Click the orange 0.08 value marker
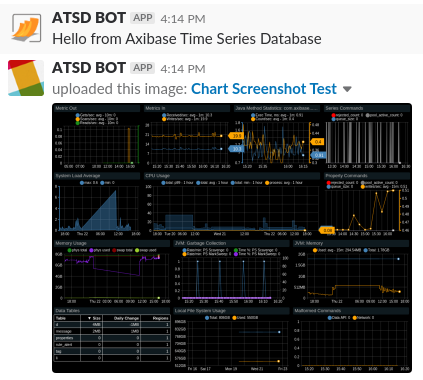The image size is (423, 380). coord(327,230)
